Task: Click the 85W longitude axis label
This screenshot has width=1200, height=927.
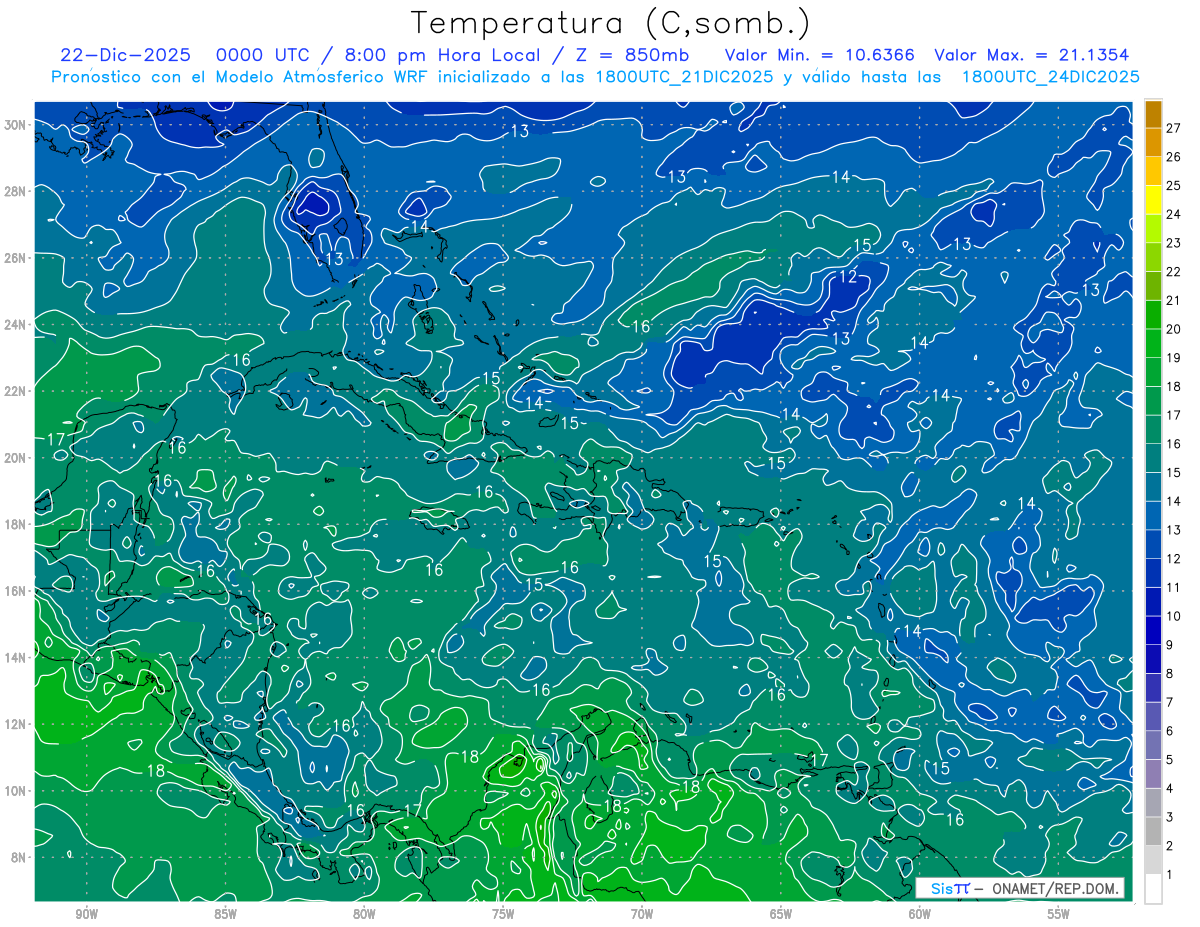Action: coord(225,915)
